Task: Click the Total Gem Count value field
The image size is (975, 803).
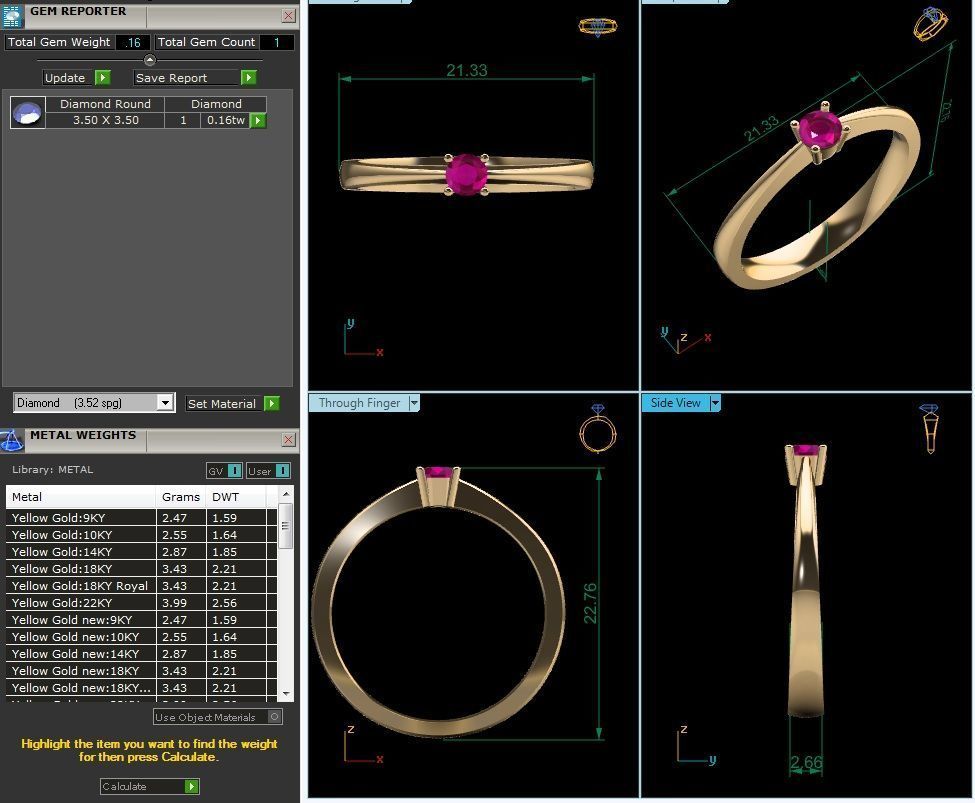Action: [276, 42]
